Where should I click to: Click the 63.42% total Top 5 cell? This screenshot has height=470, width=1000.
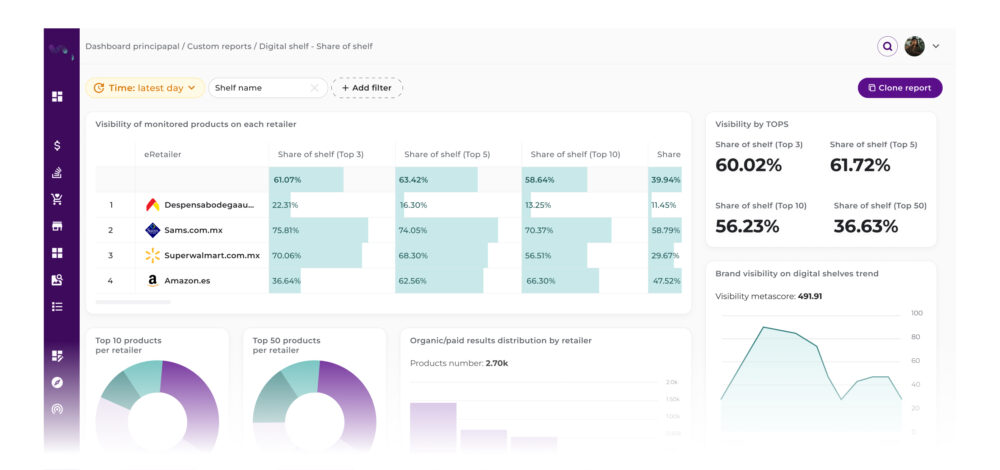click(458, 180)
